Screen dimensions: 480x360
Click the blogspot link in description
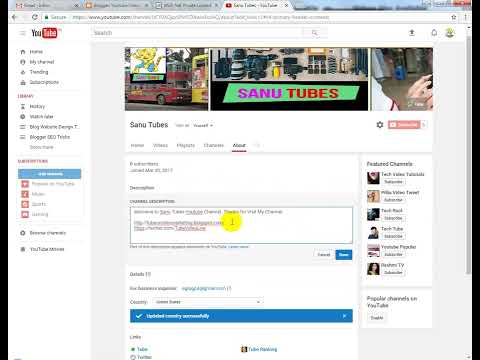[x=179, y=222]
